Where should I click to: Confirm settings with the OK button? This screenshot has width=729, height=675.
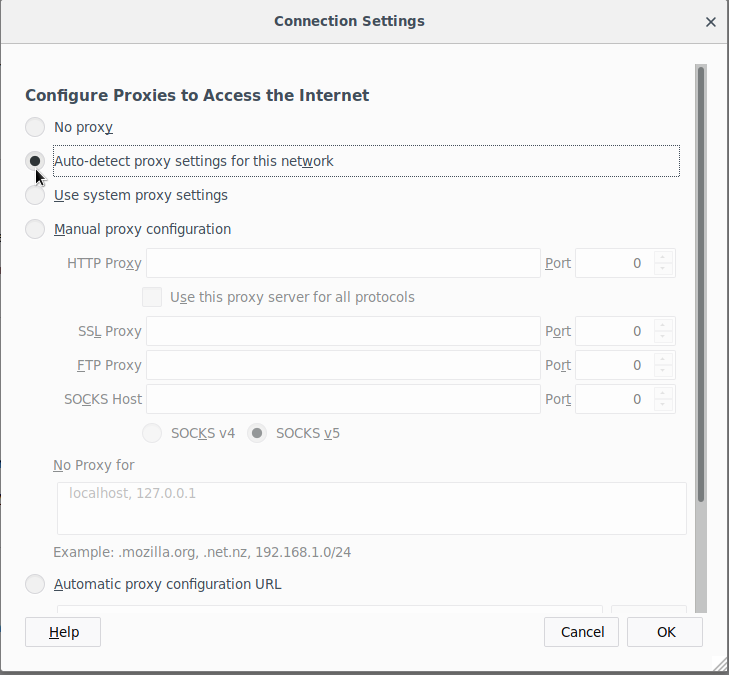coord(666,632)
